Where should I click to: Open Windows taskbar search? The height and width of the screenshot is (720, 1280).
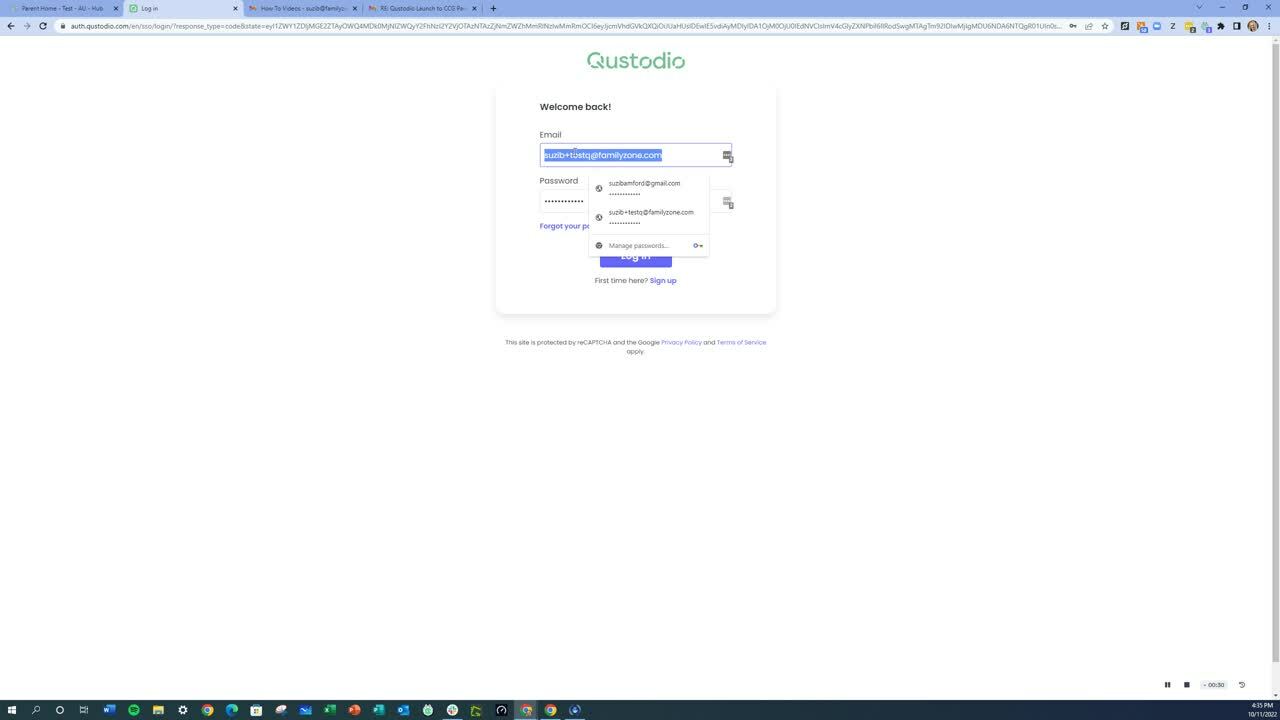click(36, 710)
